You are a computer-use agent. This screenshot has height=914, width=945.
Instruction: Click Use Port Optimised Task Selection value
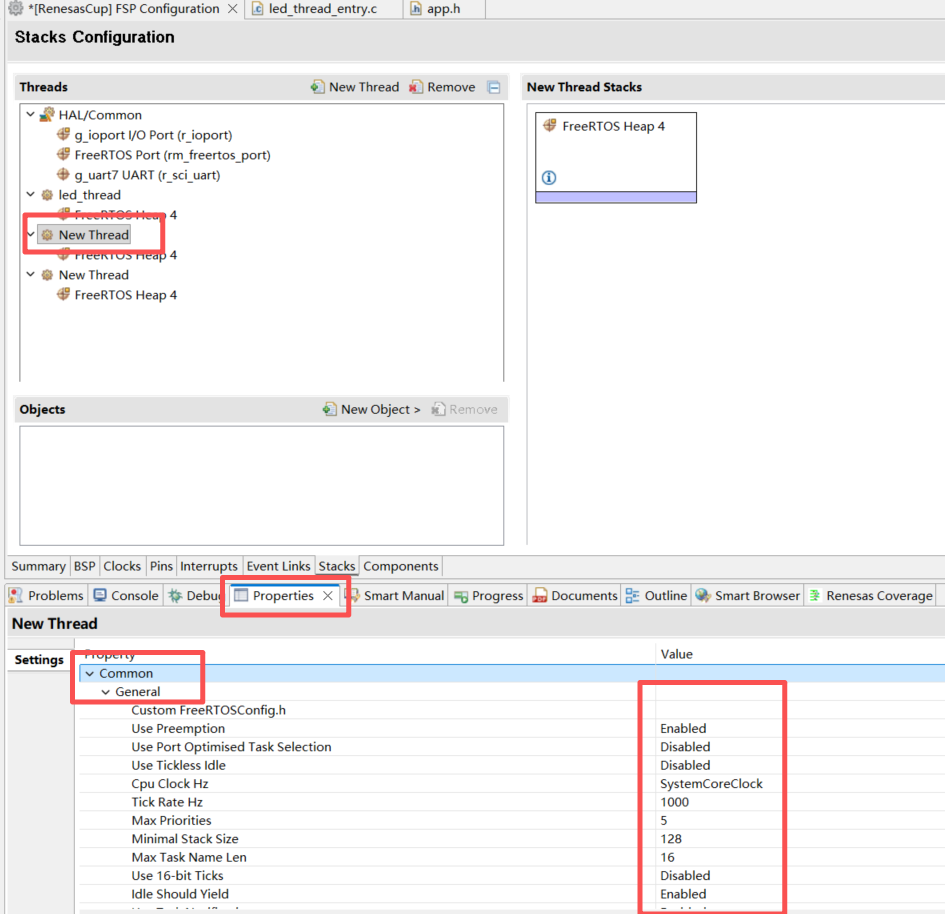[685, 747]
